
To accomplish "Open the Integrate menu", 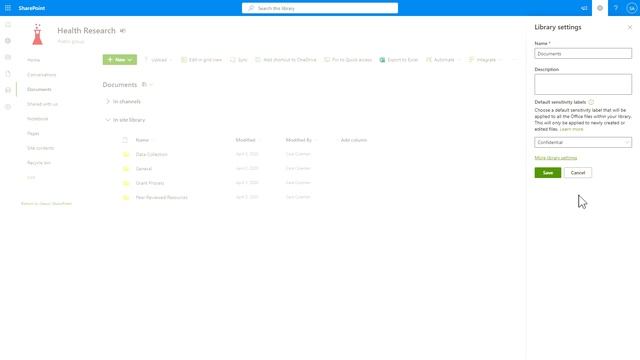I will coord(485,60).
